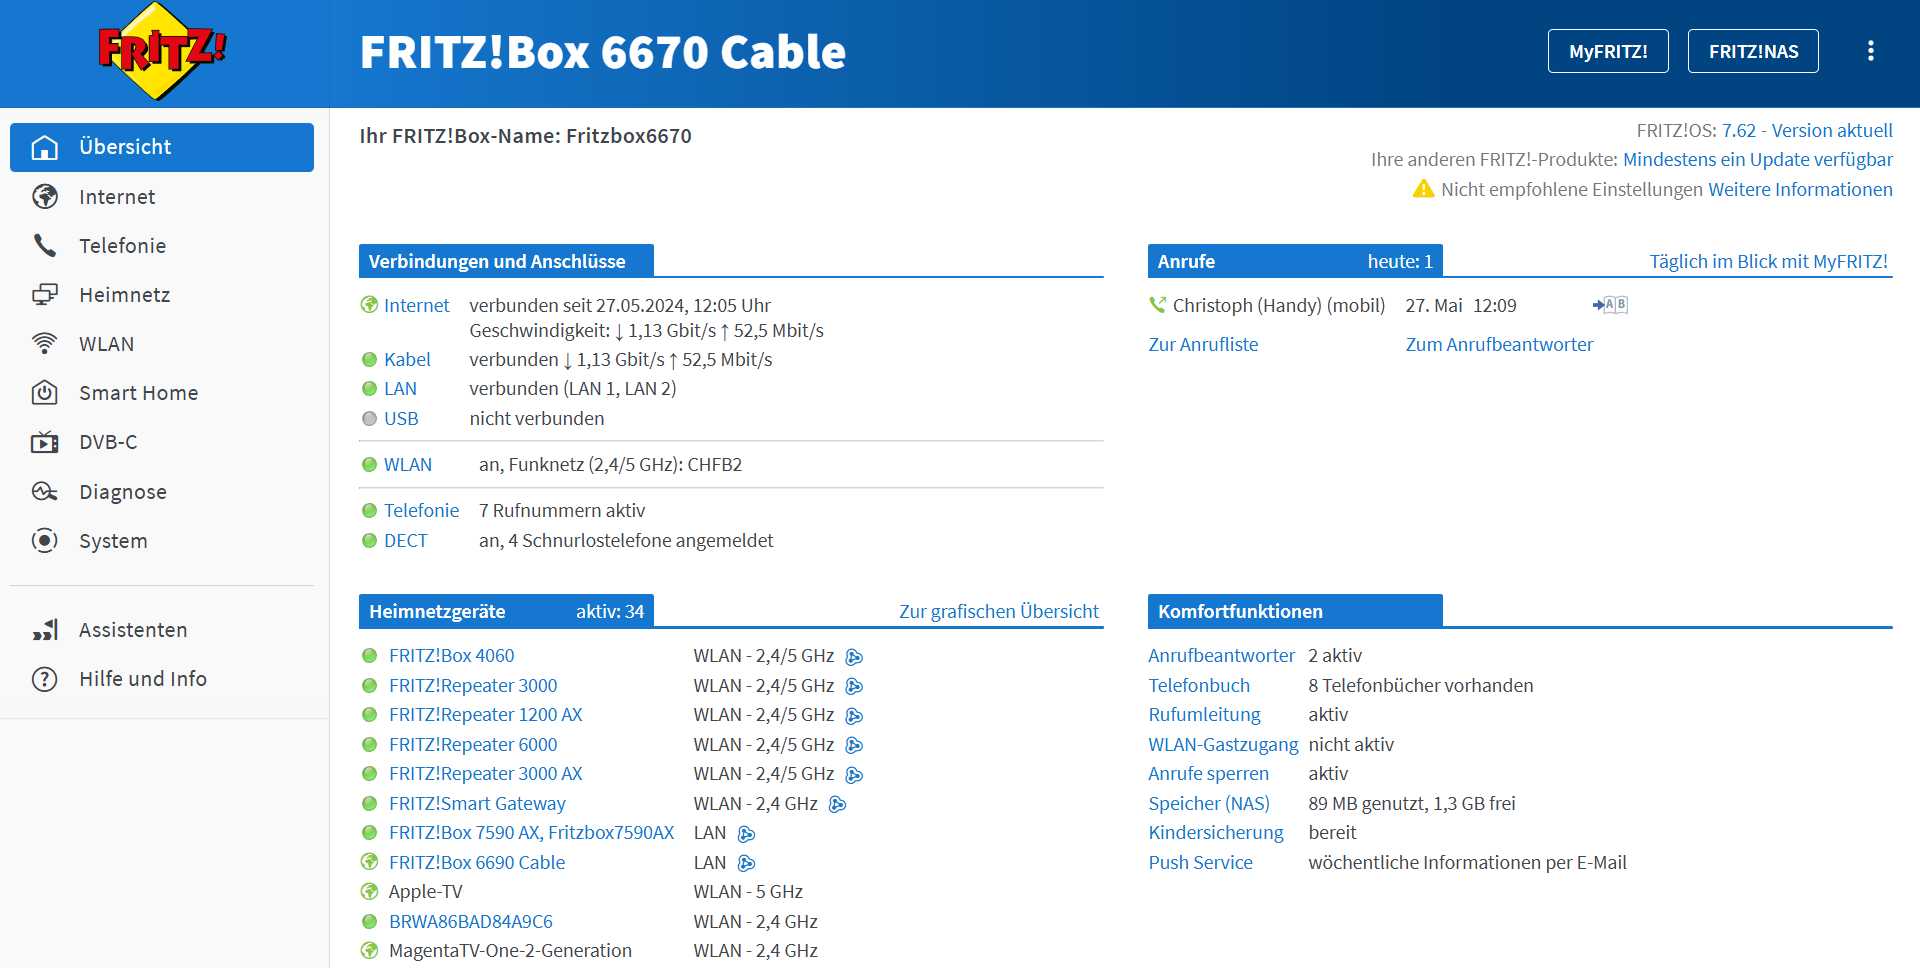The image size is (1920, 968).
Task: Open the Übersicht menu item
Action: [125, 146]
